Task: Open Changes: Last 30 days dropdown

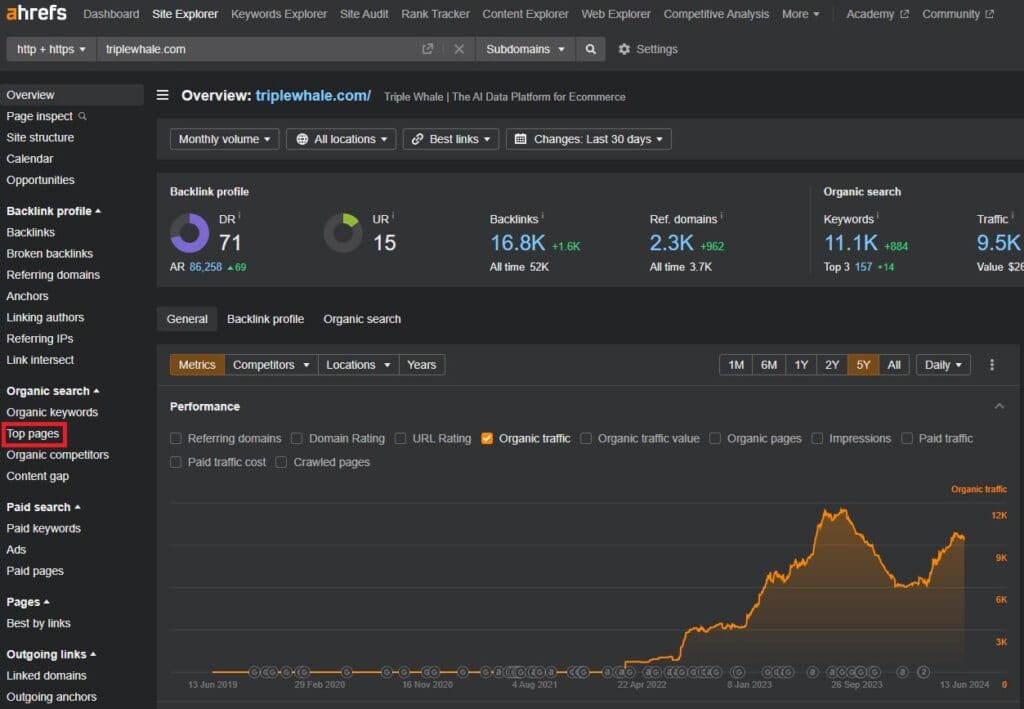Action: coord(588,139)
